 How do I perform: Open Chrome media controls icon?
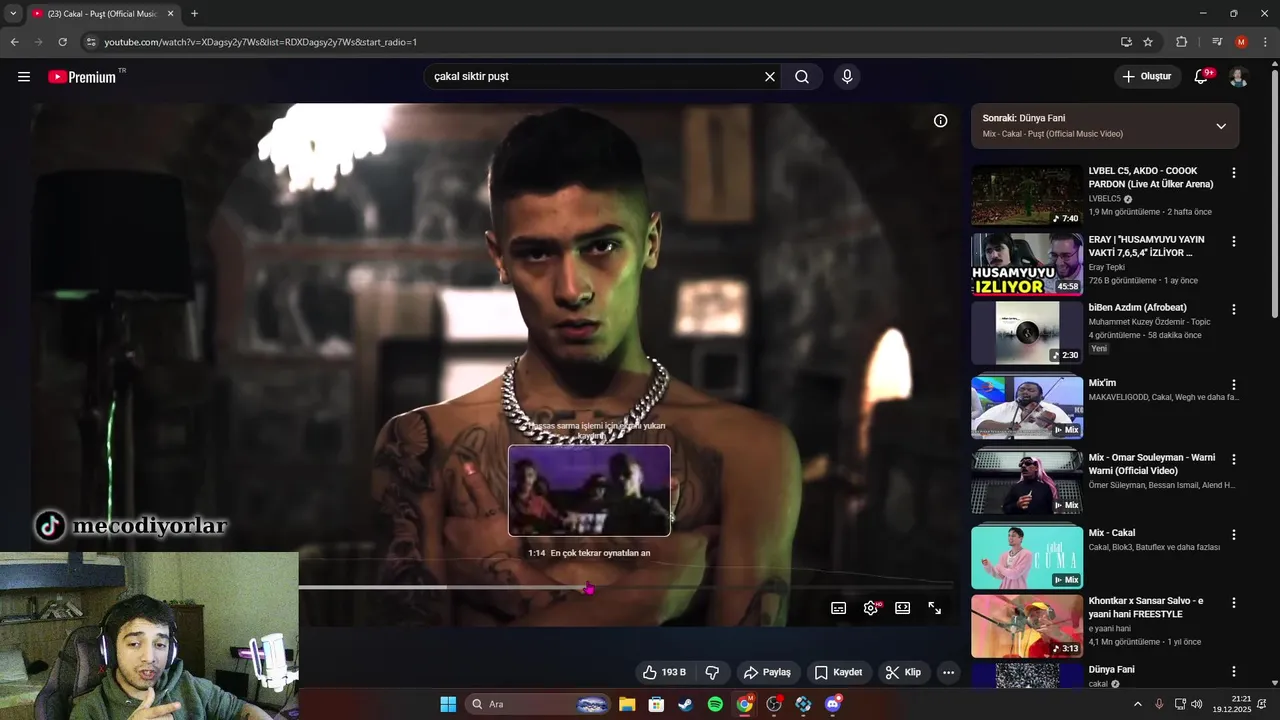(1217, 42)
